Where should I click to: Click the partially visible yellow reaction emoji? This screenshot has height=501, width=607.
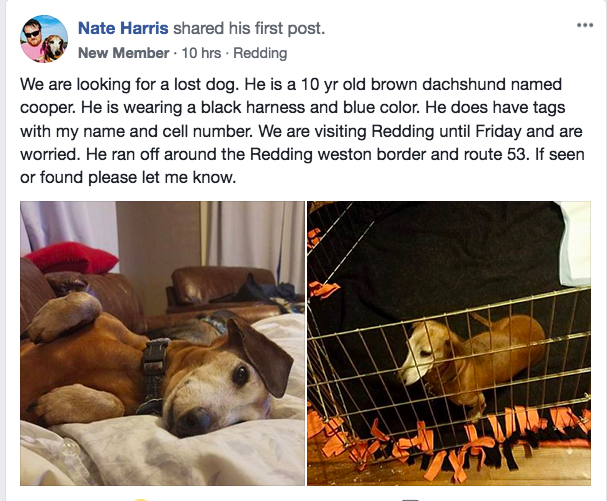141,499
